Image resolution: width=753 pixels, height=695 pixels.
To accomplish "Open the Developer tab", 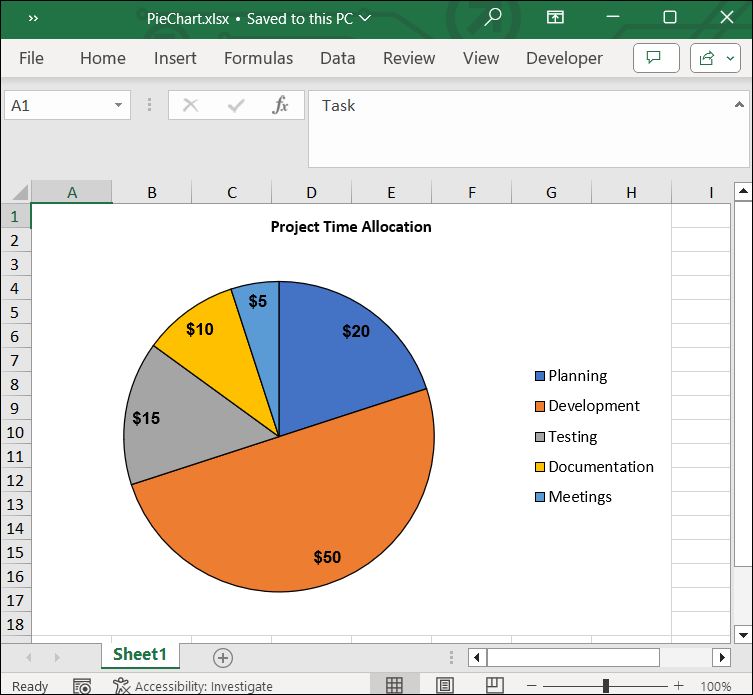I will click(564, 58).
